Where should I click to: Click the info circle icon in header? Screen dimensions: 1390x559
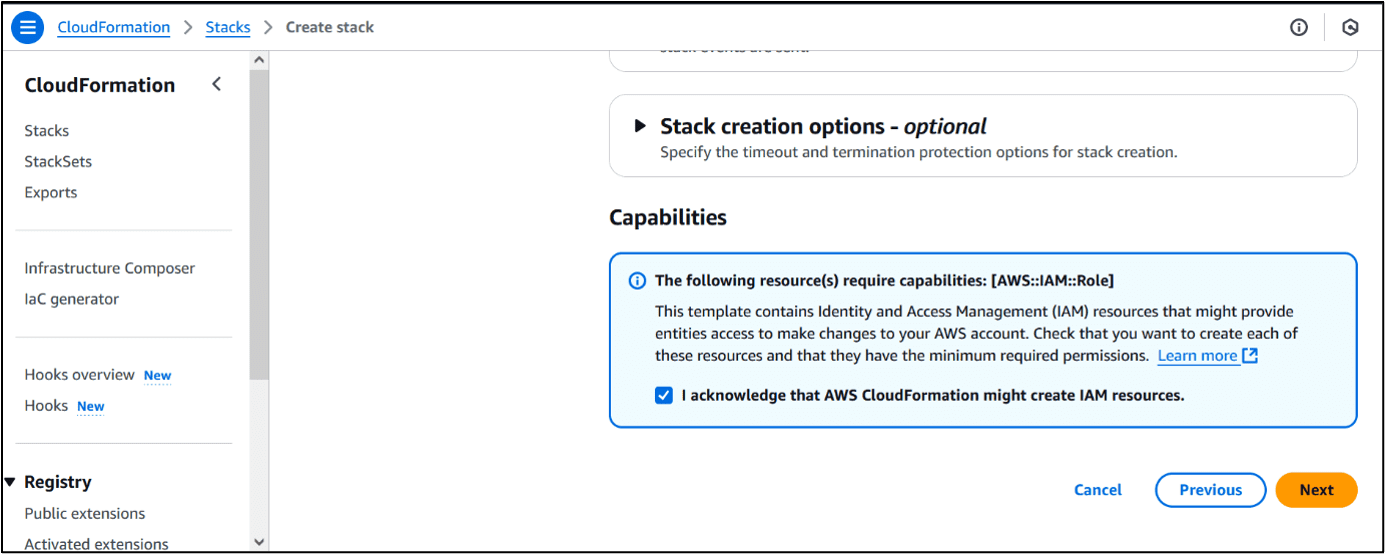coord(1299,27)
